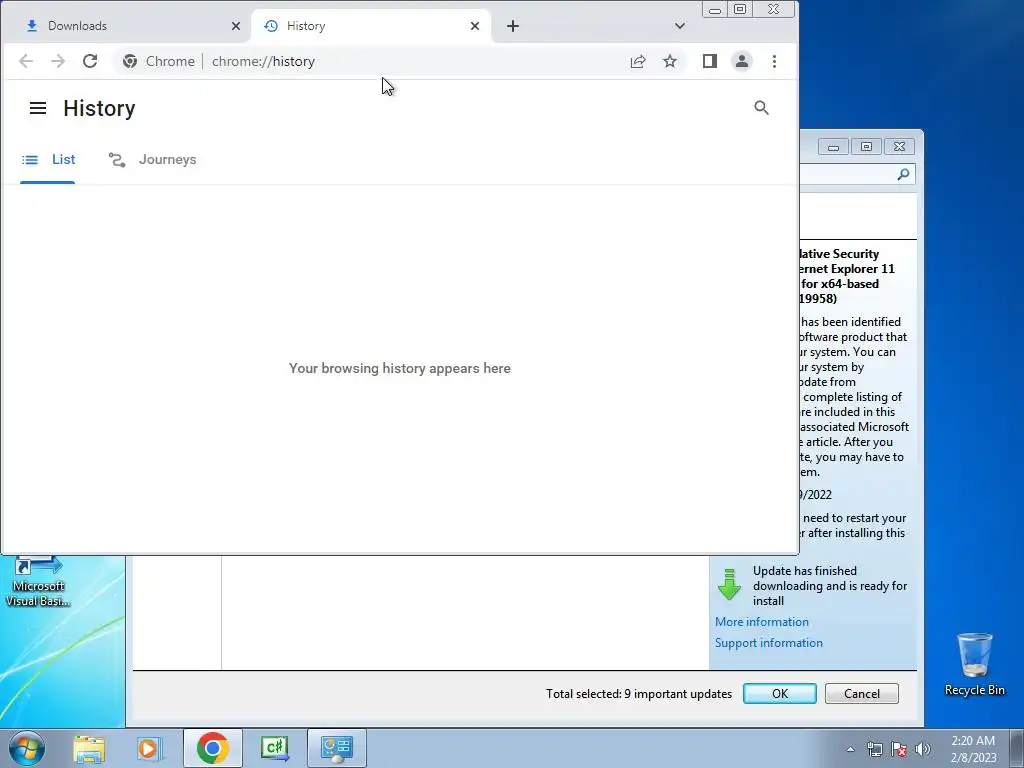1024x768 pixels.
Task: Switch to the List view tab
Action: coord(48,159)
